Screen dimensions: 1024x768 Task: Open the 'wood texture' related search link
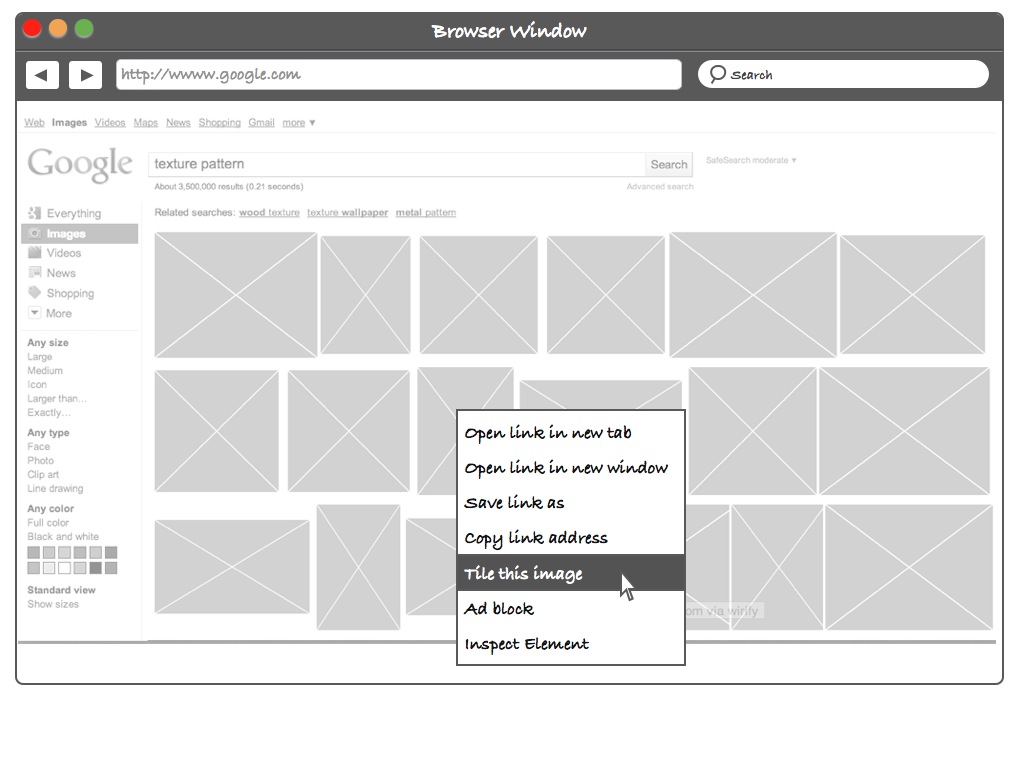(x=269, y=213)
